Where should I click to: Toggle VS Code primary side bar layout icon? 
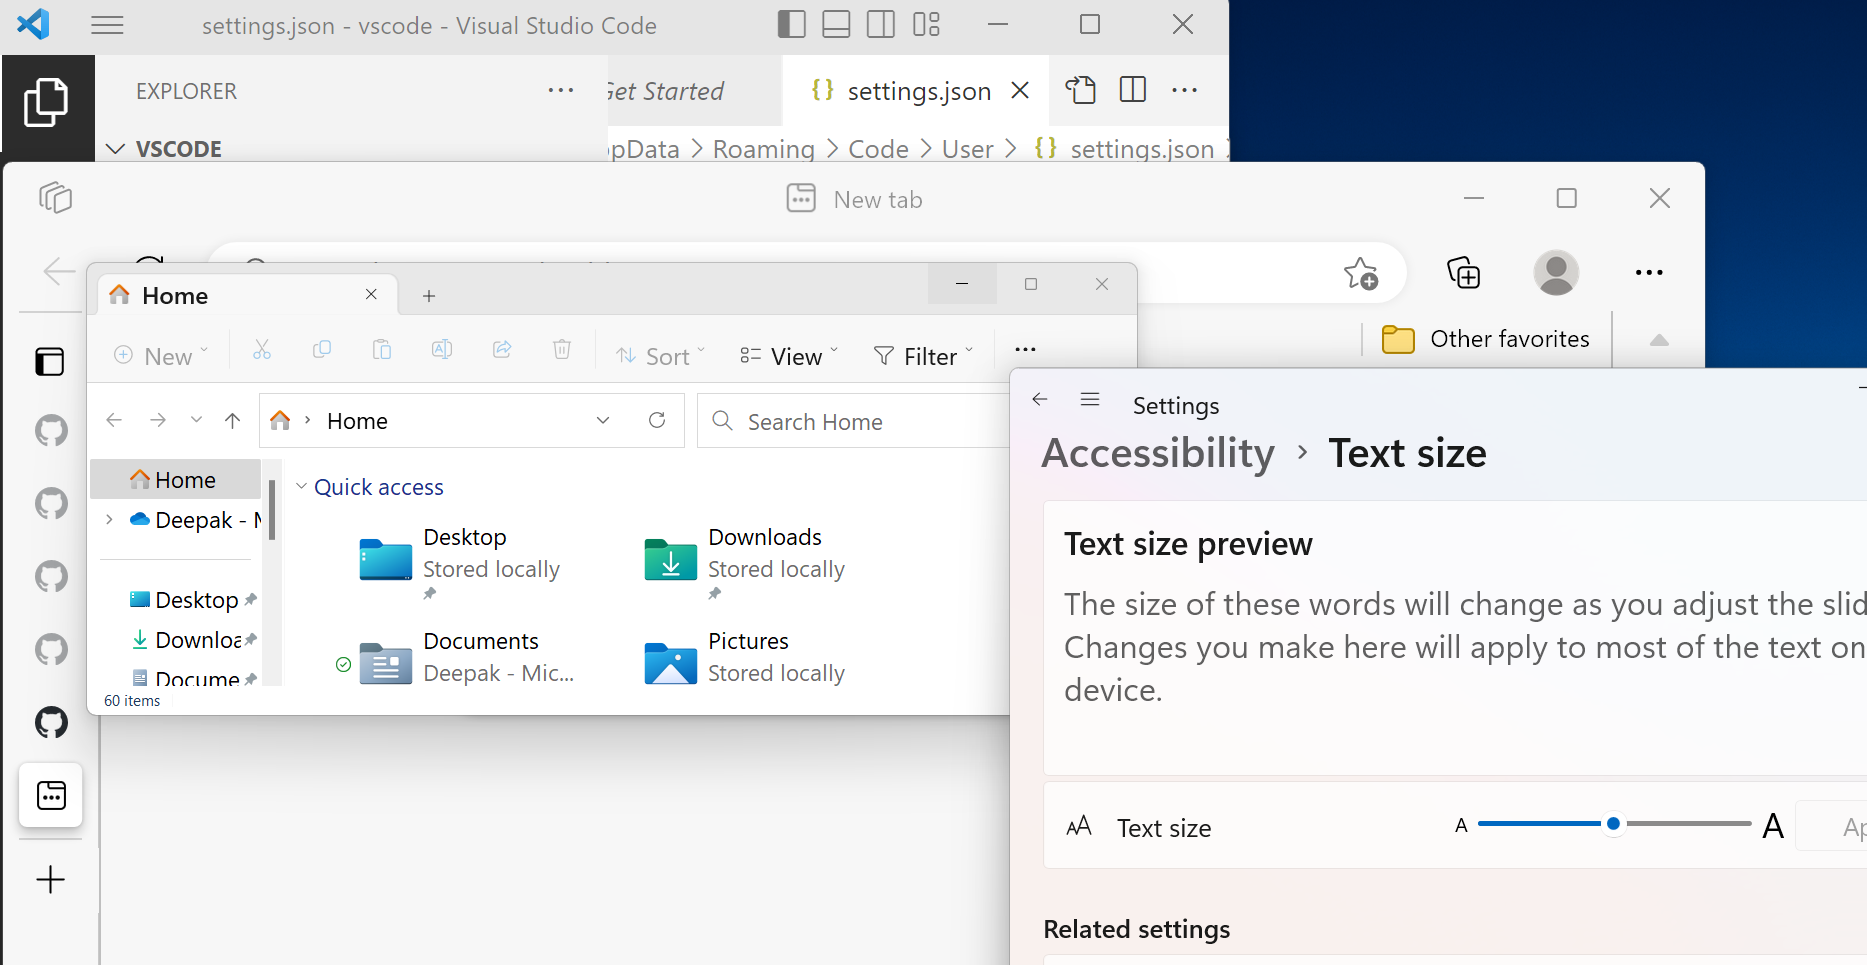(x=791, y=24)
